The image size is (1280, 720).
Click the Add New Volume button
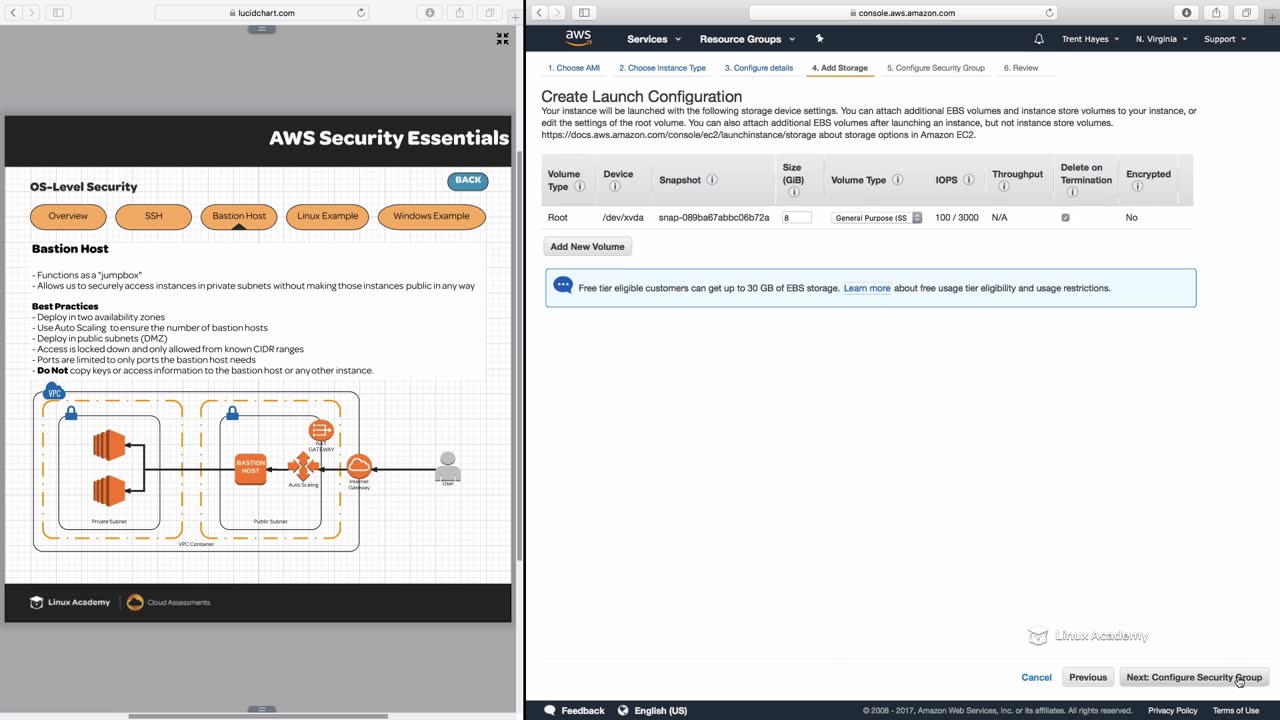pyautogui.click(x=587, y=246)
